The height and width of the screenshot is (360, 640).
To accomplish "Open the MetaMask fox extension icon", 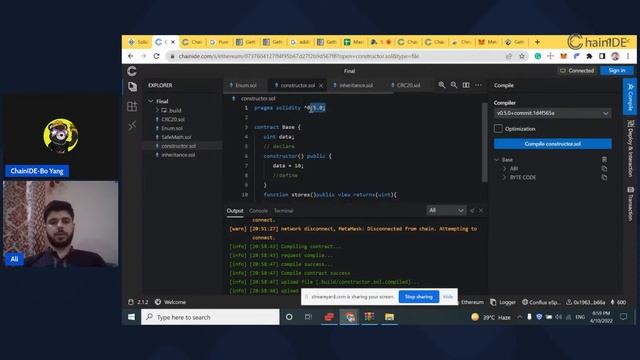I will [564, 56].
